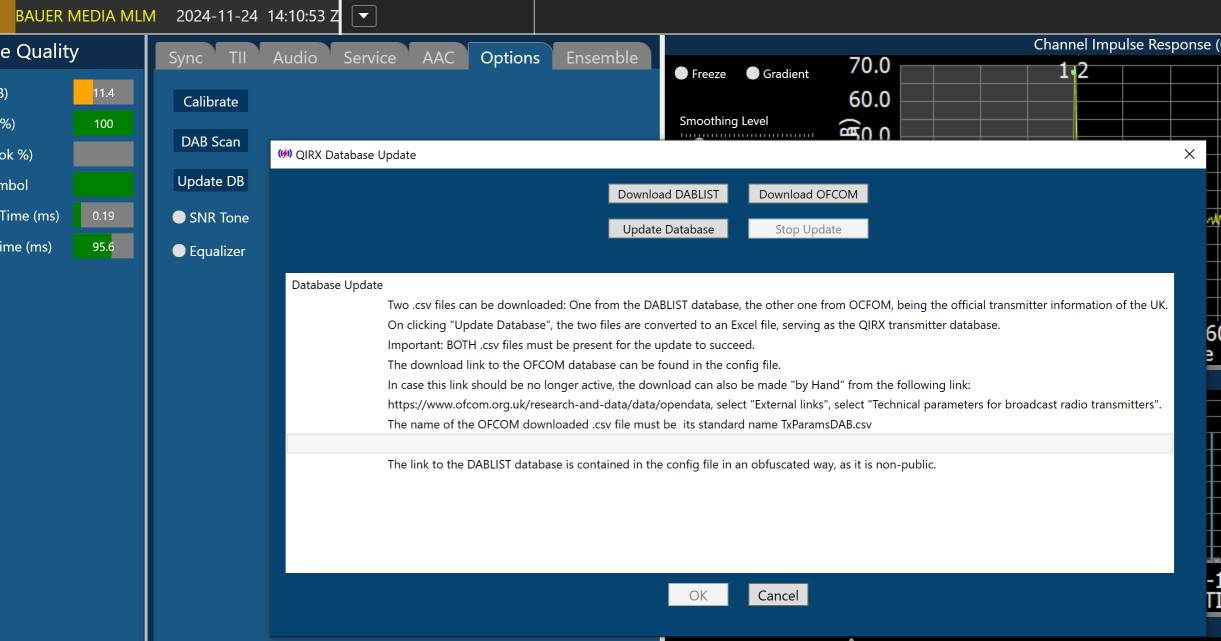Enable the SNR Tone radio button

pos(180,217)
